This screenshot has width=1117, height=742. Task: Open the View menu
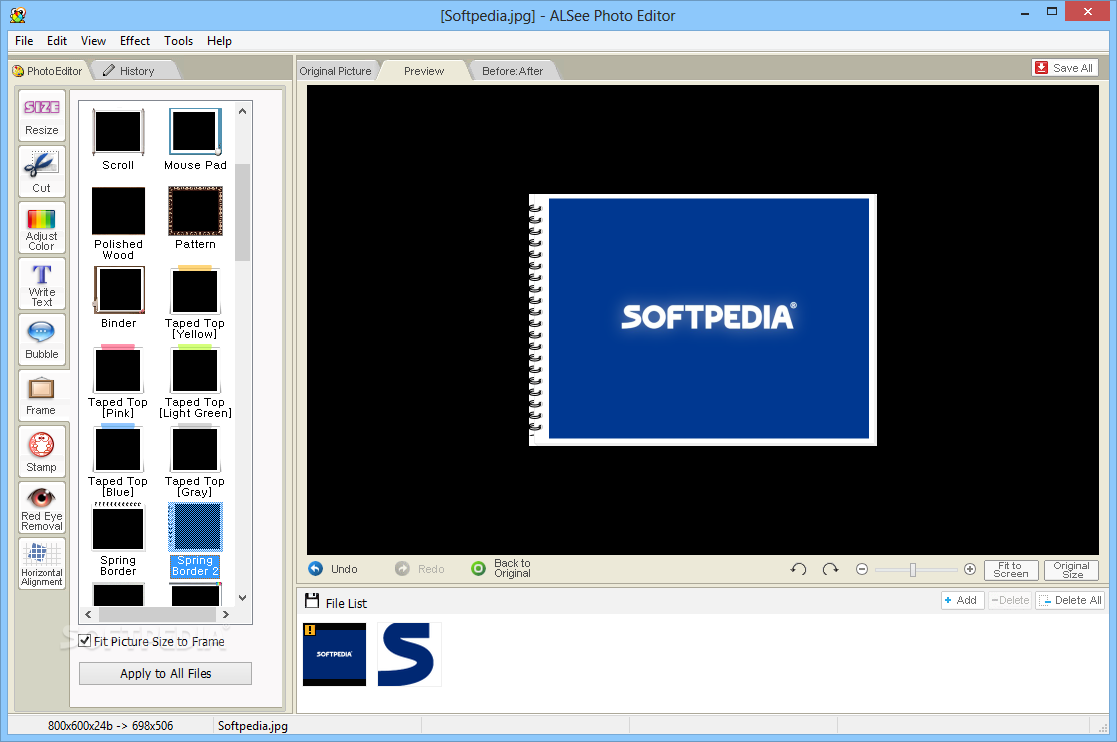click(x=93, y=41)
